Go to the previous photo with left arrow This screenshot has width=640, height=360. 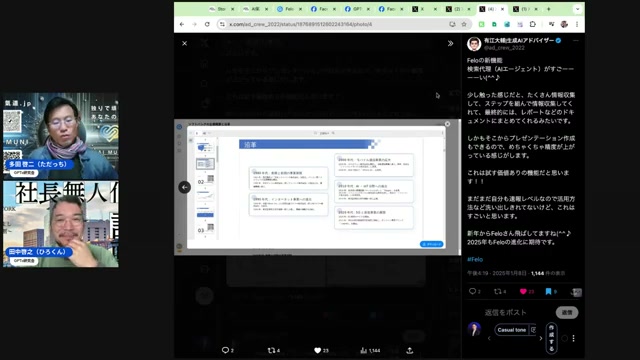(x=184, y=187)
